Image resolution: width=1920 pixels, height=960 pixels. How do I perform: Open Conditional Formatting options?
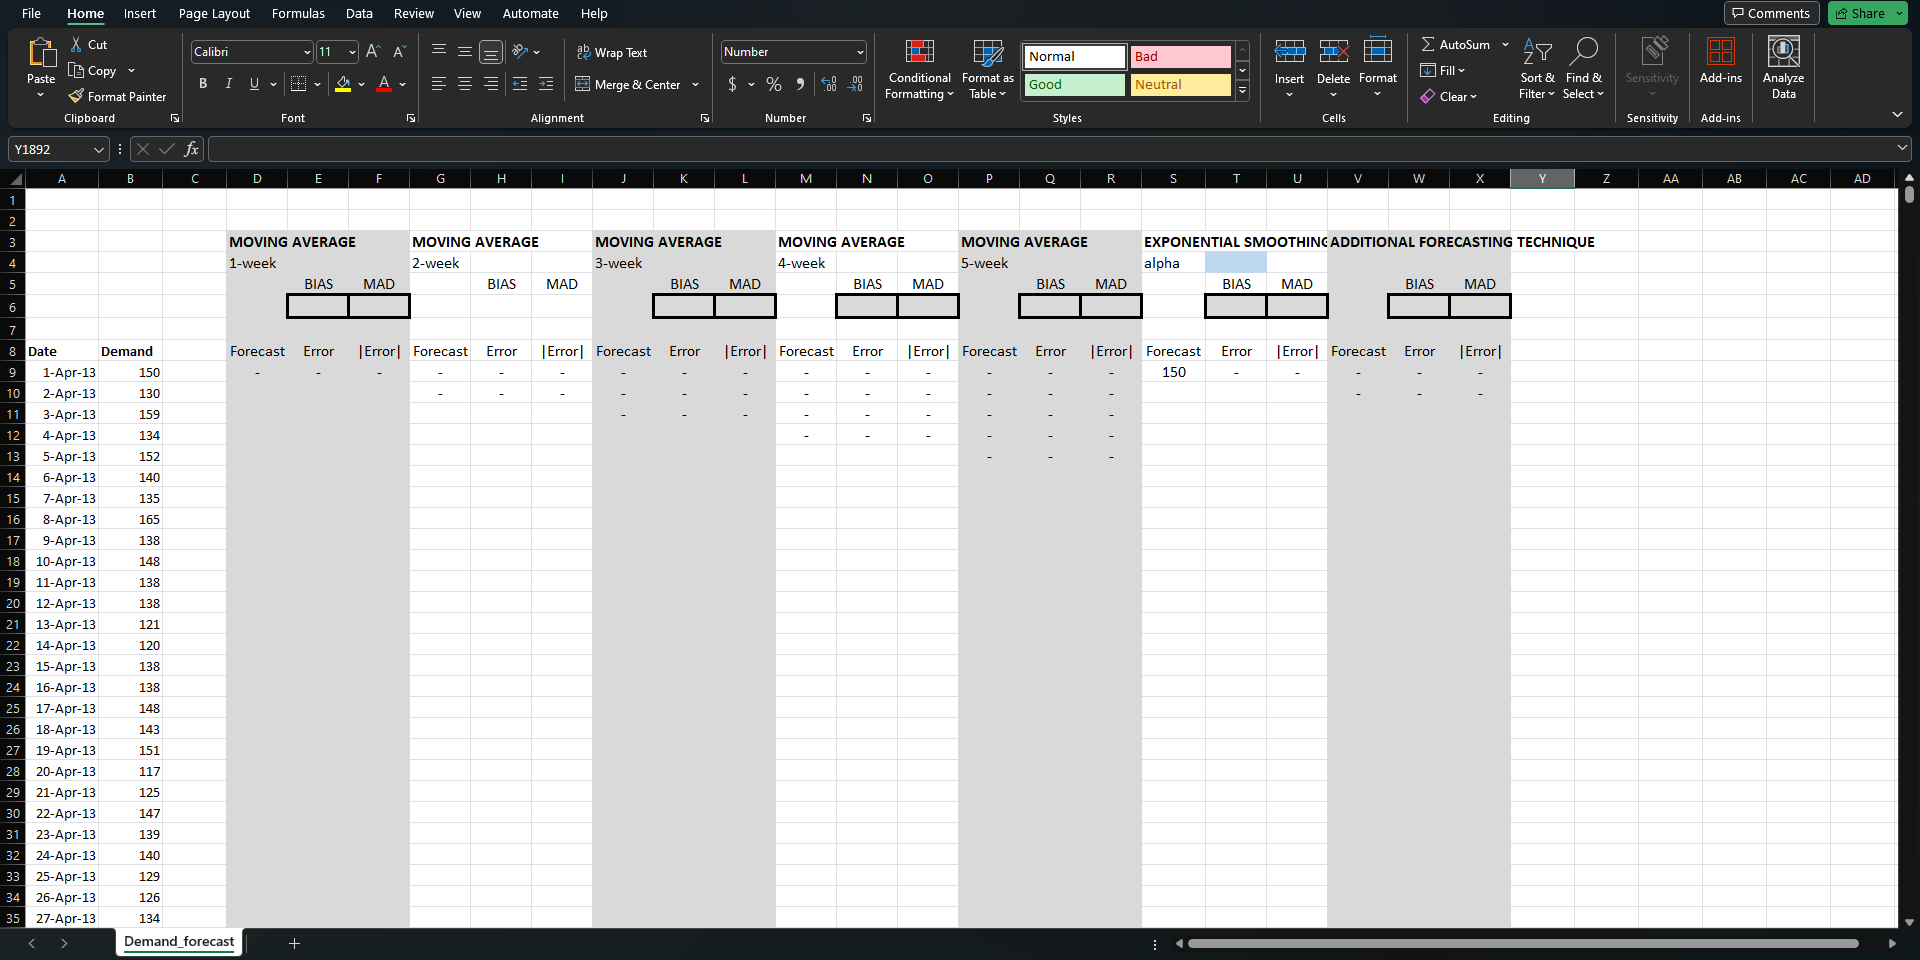click(918, 70)
